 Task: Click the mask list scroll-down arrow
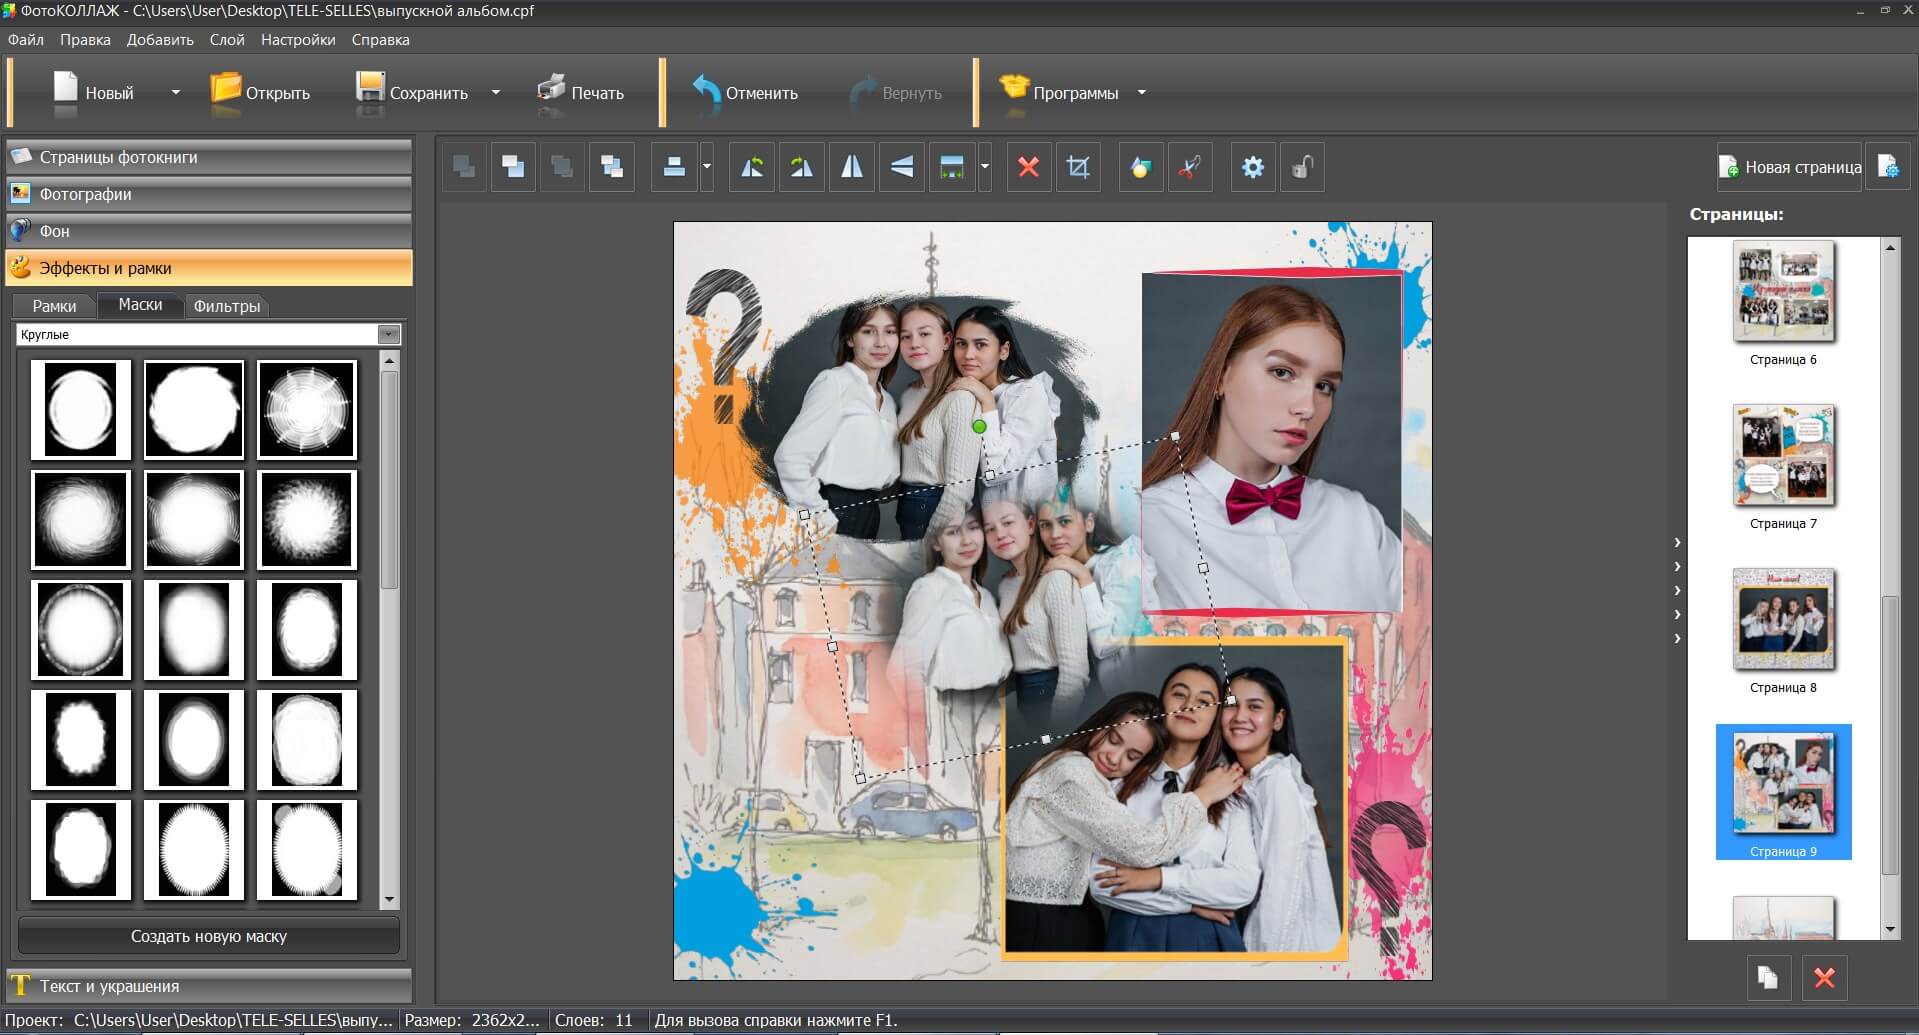point(390,899)
